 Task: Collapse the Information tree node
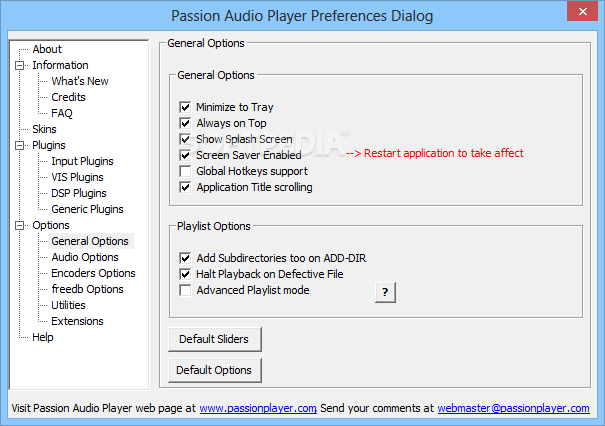click(x=19, y=65)
